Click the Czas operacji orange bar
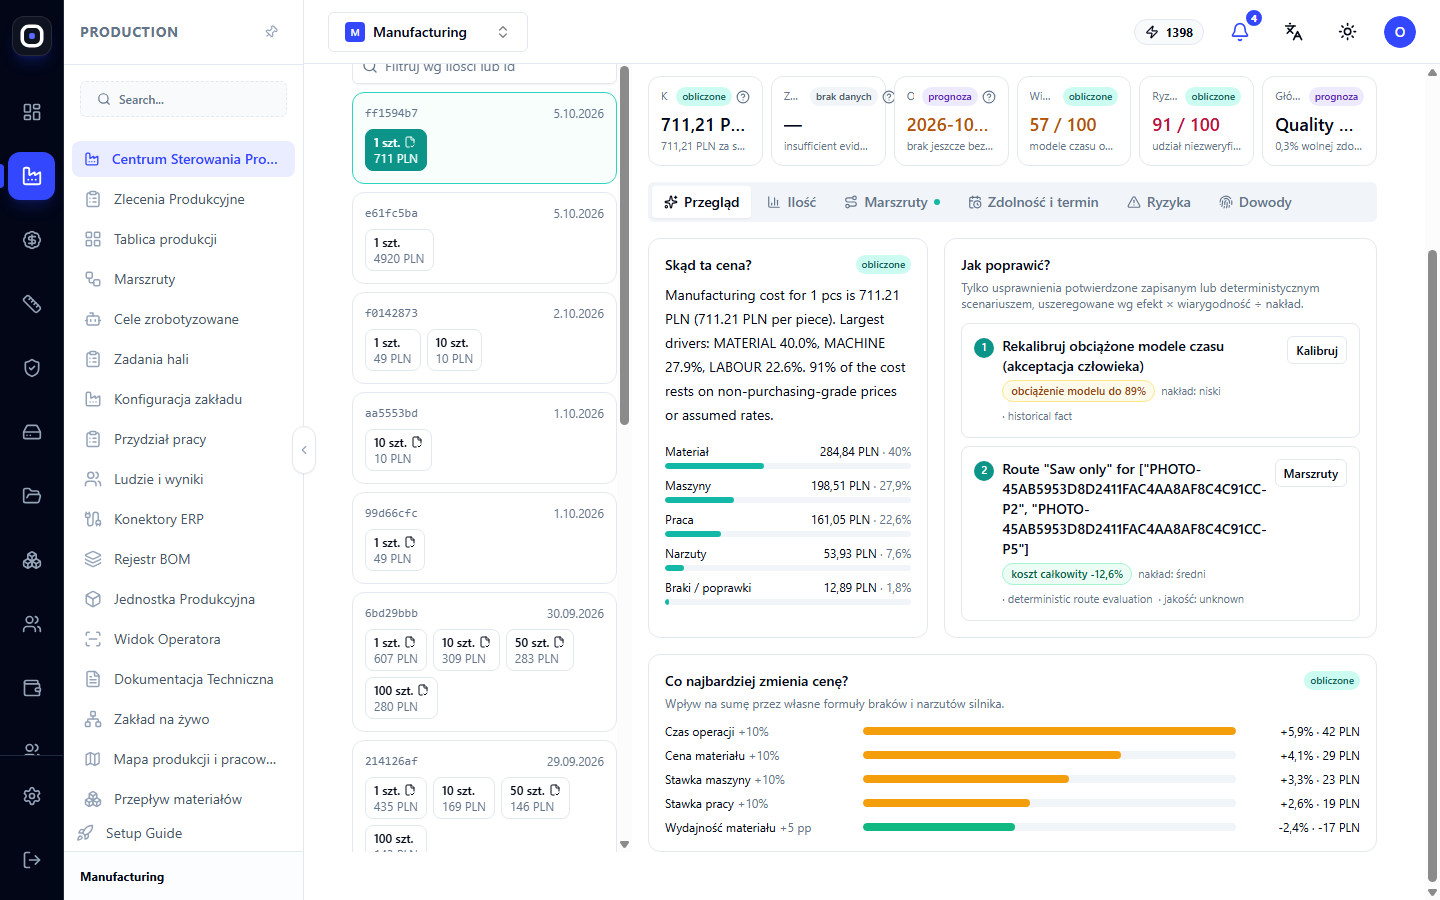This screenshot has width=1440, height=900. click(1049, 732)
